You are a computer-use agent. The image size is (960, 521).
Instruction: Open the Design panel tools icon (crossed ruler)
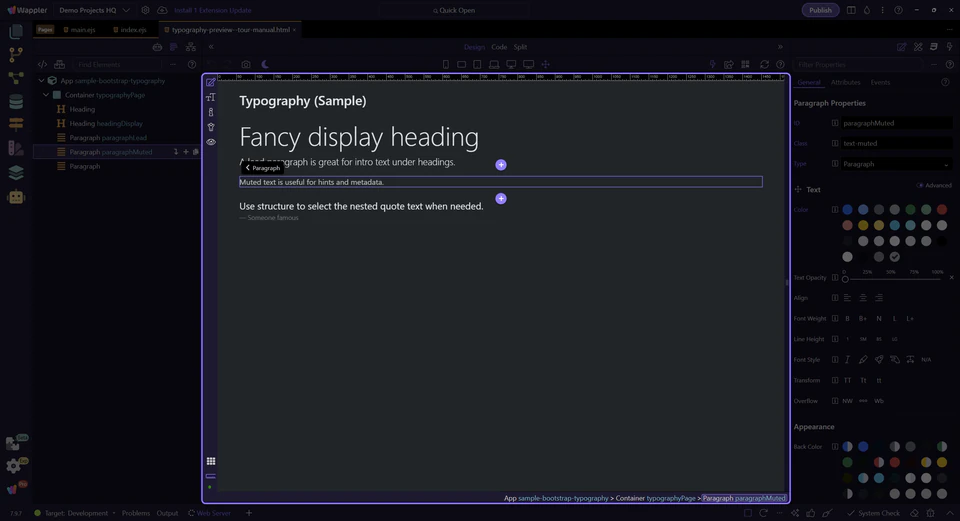click(x=918, y=47)
